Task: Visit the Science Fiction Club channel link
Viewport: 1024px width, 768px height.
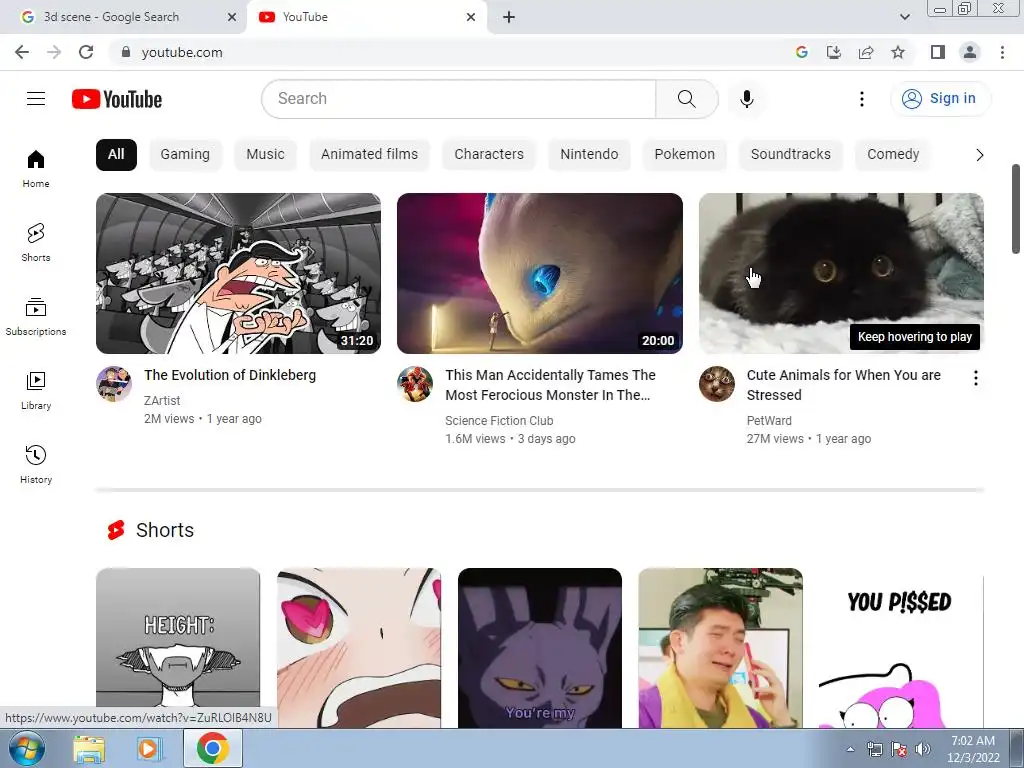Action: coord(500,421)
